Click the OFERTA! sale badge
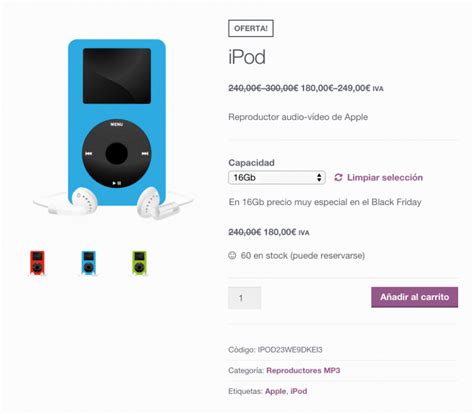Image resolution: width=474 pixels, height=414 pixels. tap(251, 28)
